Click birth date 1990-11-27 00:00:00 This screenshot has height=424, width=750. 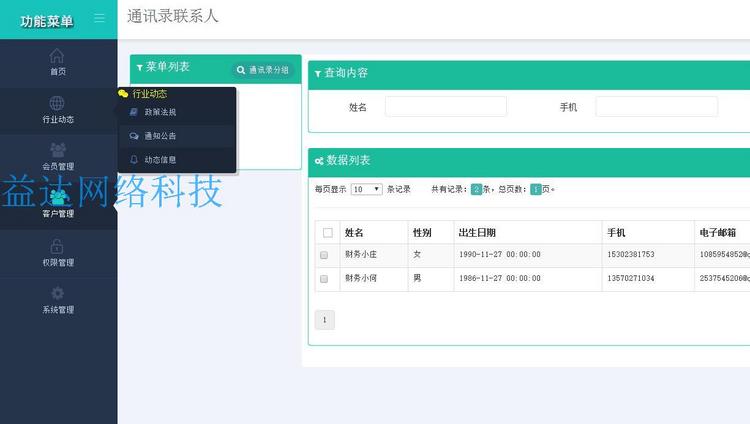pyautogui.click(x=500, y=255)
